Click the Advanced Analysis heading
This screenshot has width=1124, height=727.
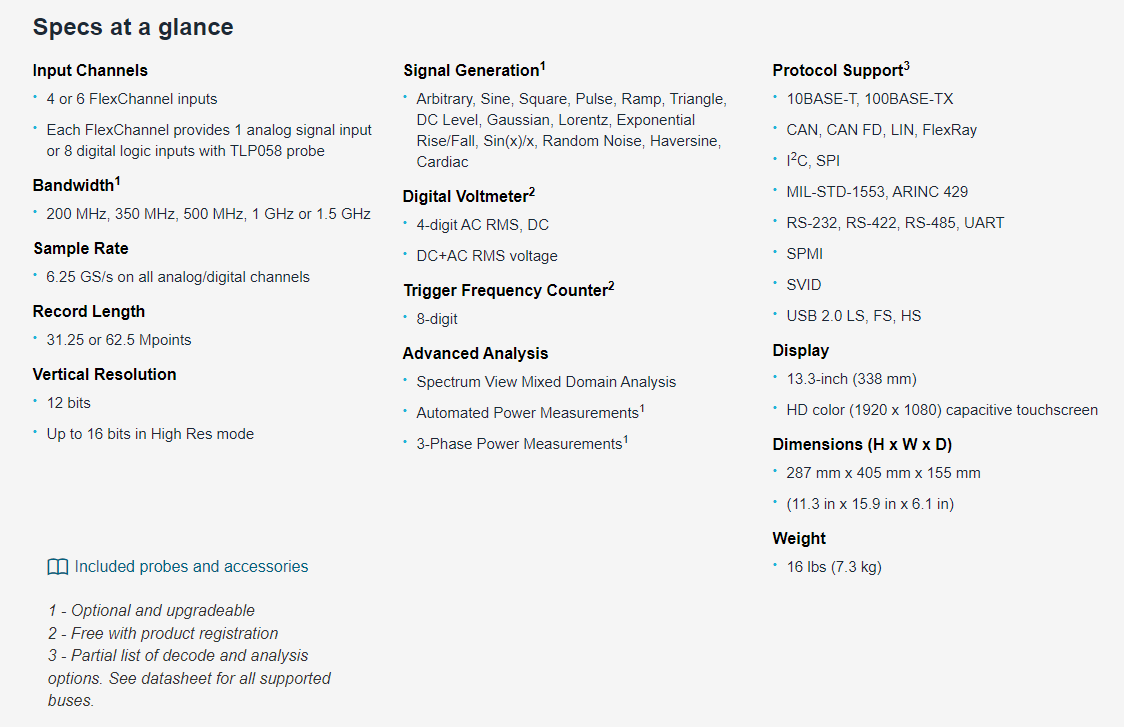coord(475,353)
